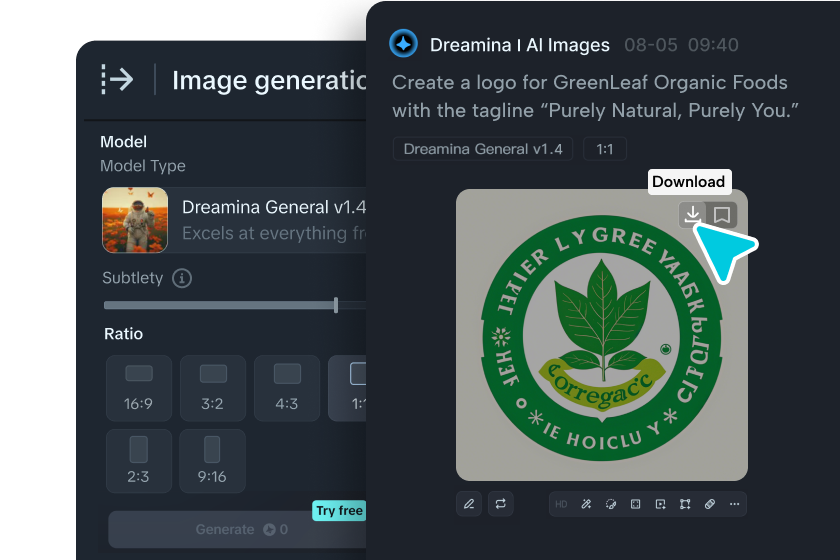840x560 pixels.
Task: Open the three-dot more options menu
Action: coord(734,504)
